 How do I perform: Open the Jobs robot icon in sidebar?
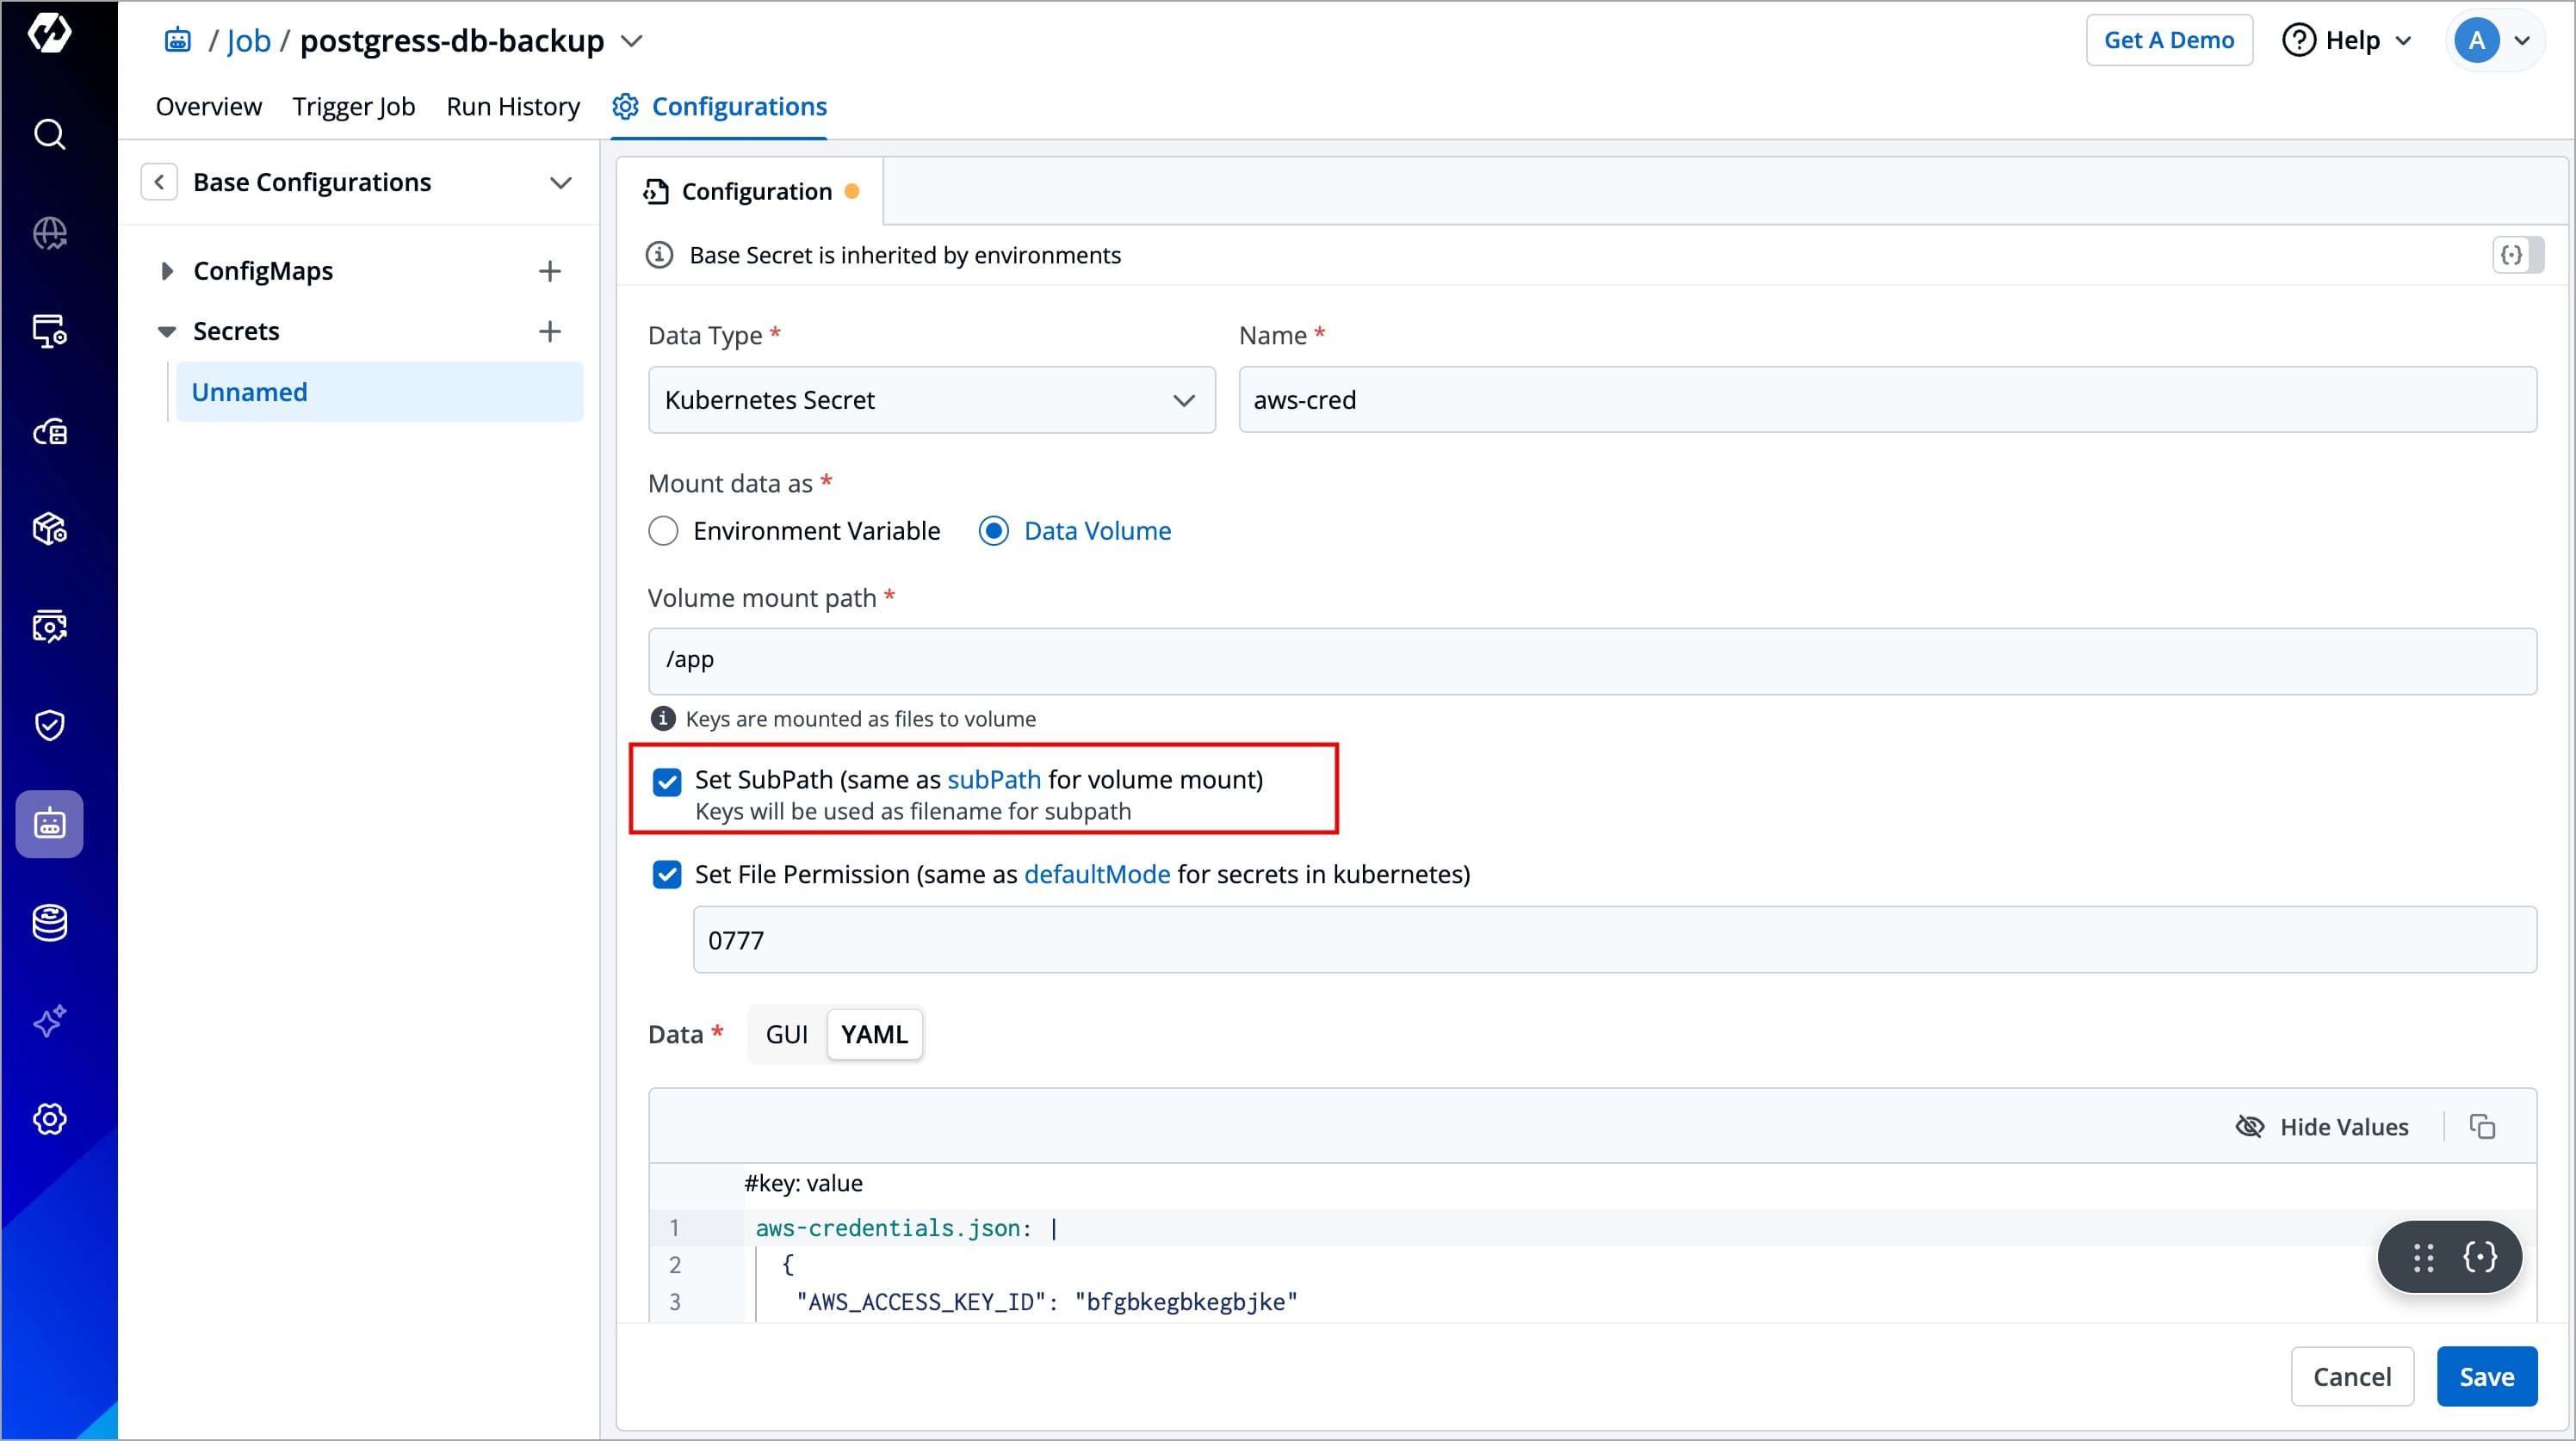tap(49, 824)
